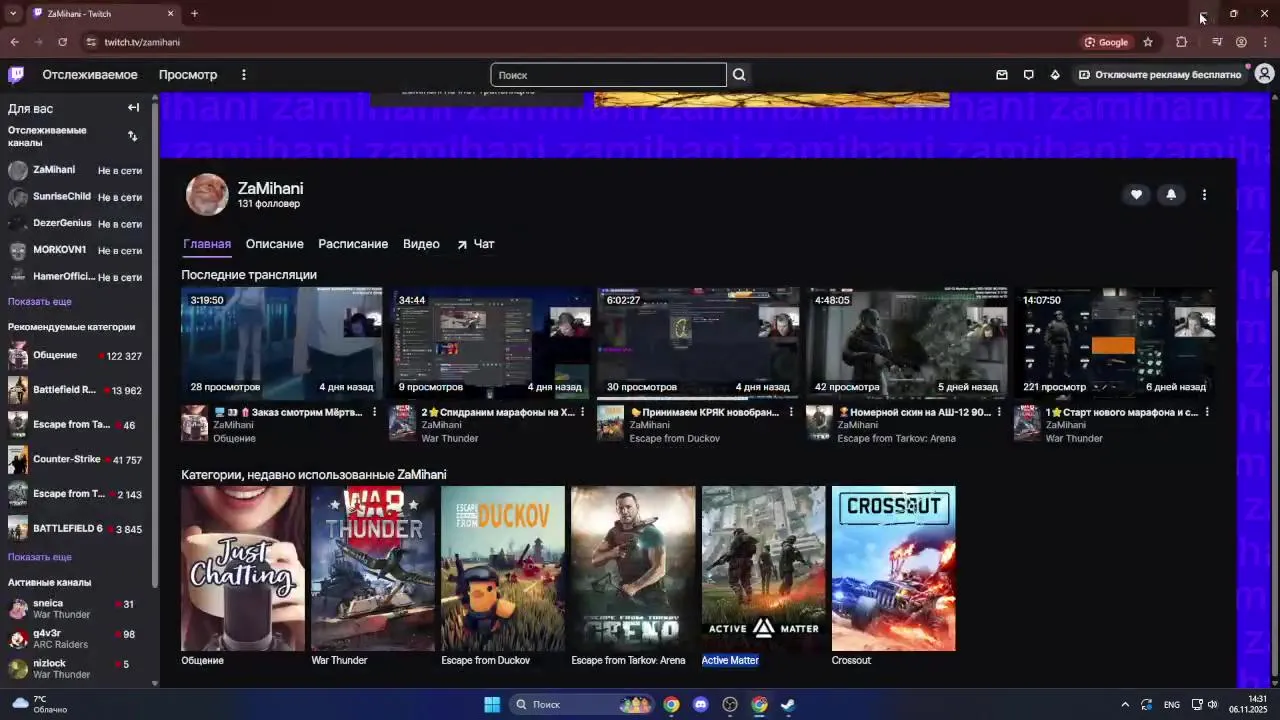1280x720 pixels.
Task: Open the Twitch home logo
Action: coord(16,74)
